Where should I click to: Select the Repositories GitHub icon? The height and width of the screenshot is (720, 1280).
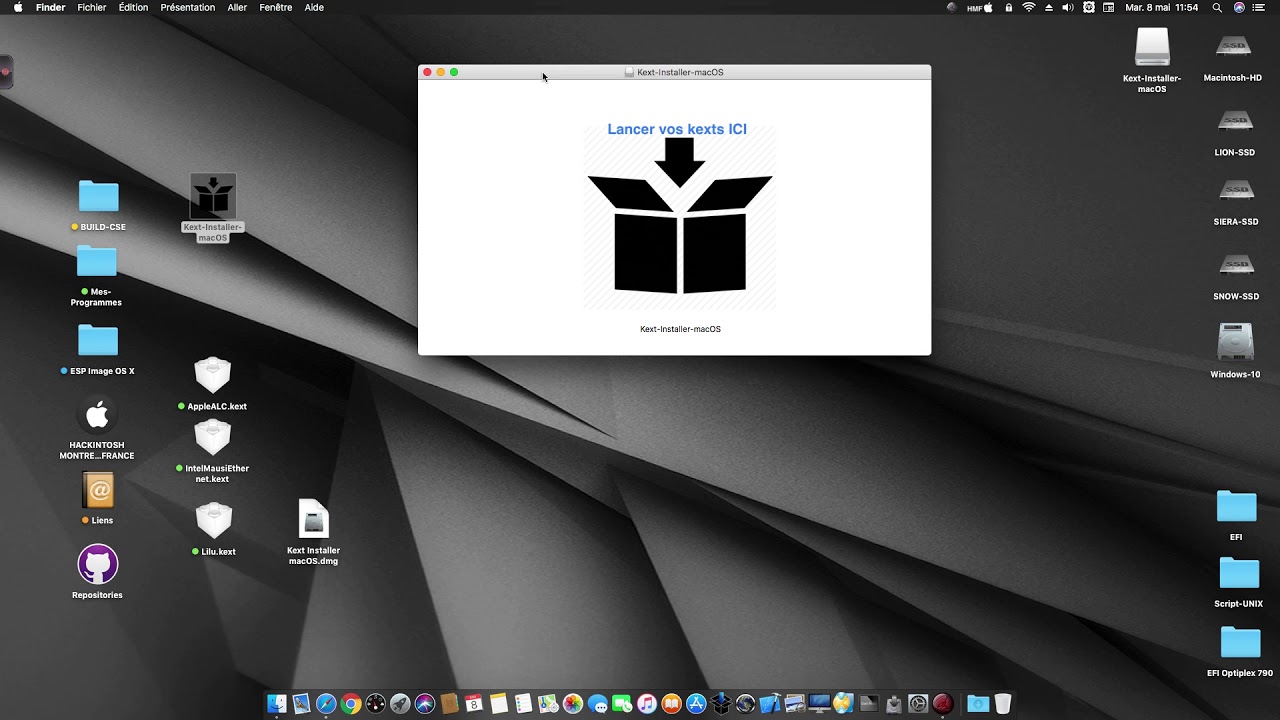pyautogui.click(x=98, y=564)
